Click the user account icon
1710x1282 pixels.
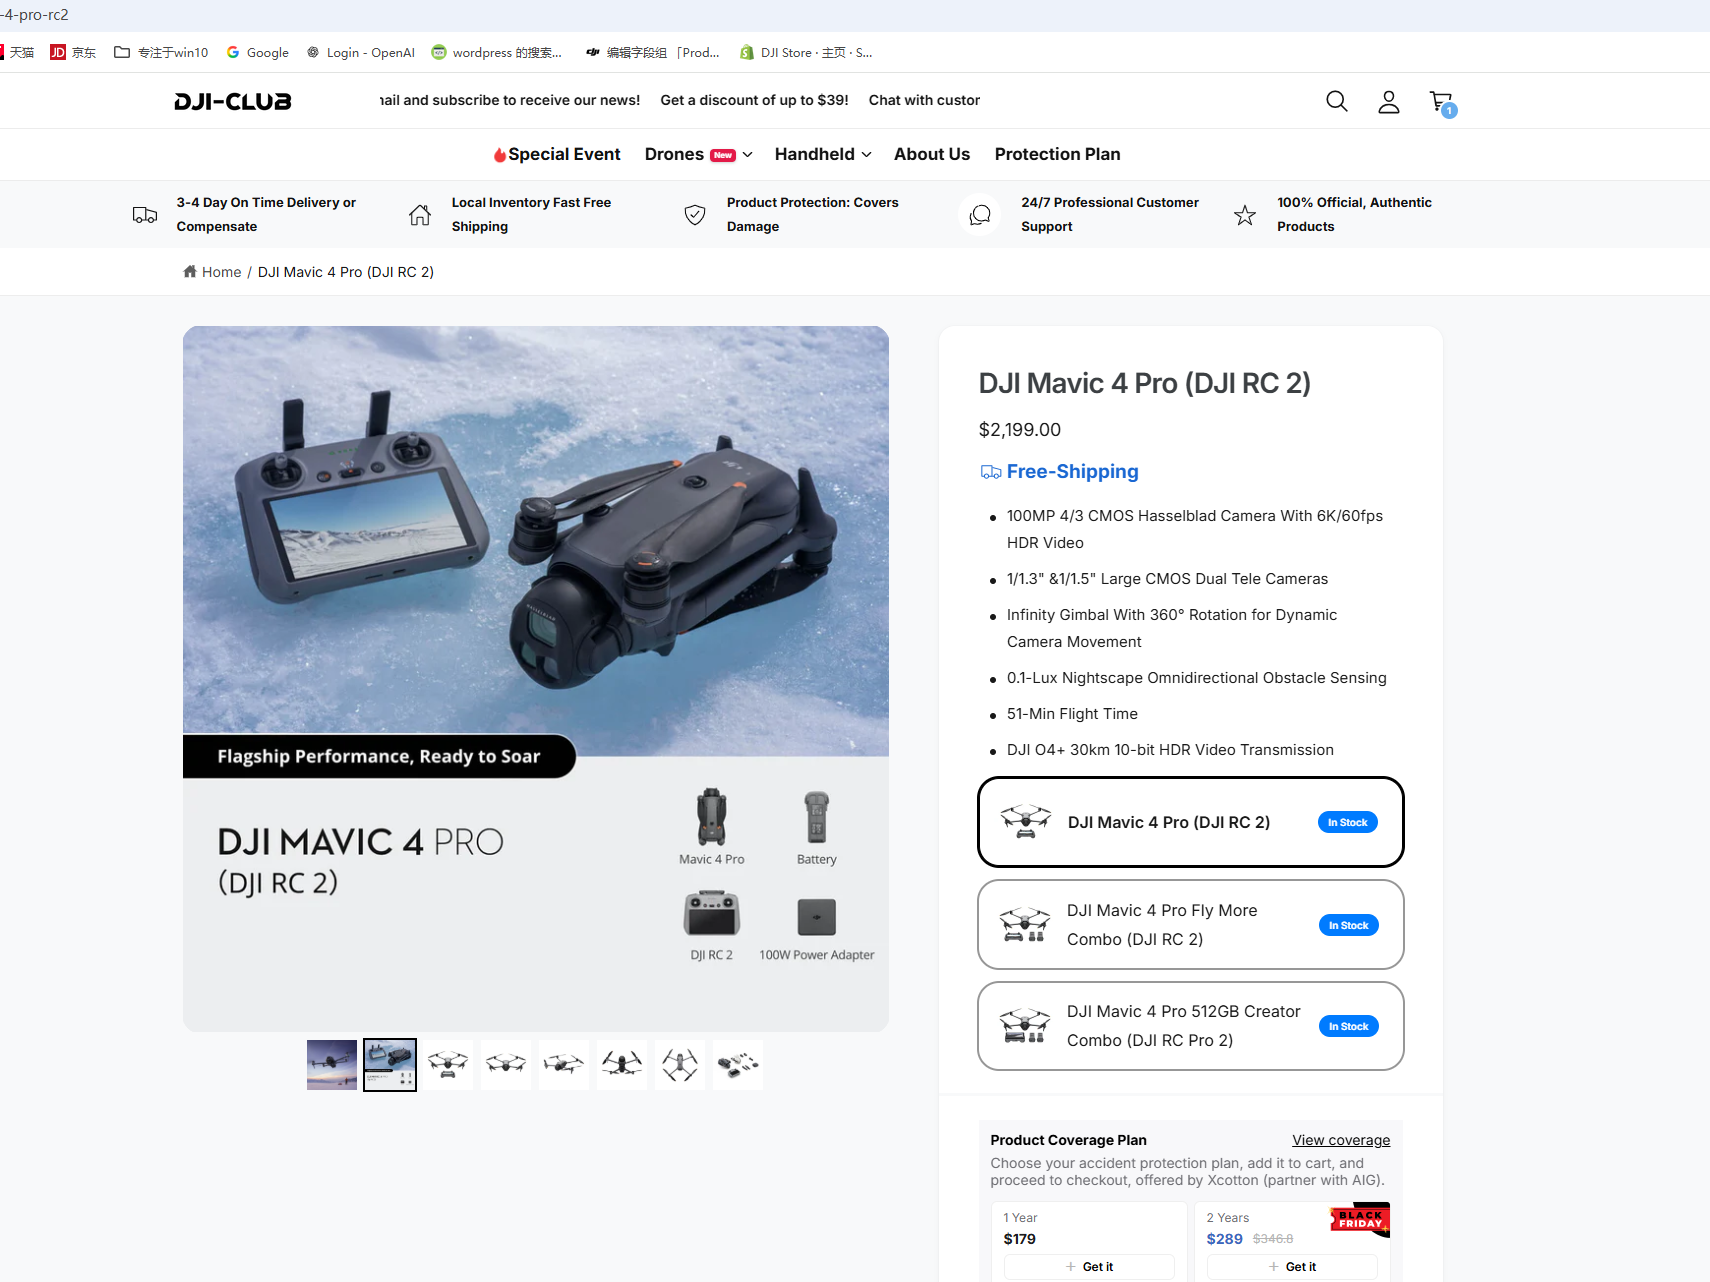pyautogui.click(x=1388, y=101)
